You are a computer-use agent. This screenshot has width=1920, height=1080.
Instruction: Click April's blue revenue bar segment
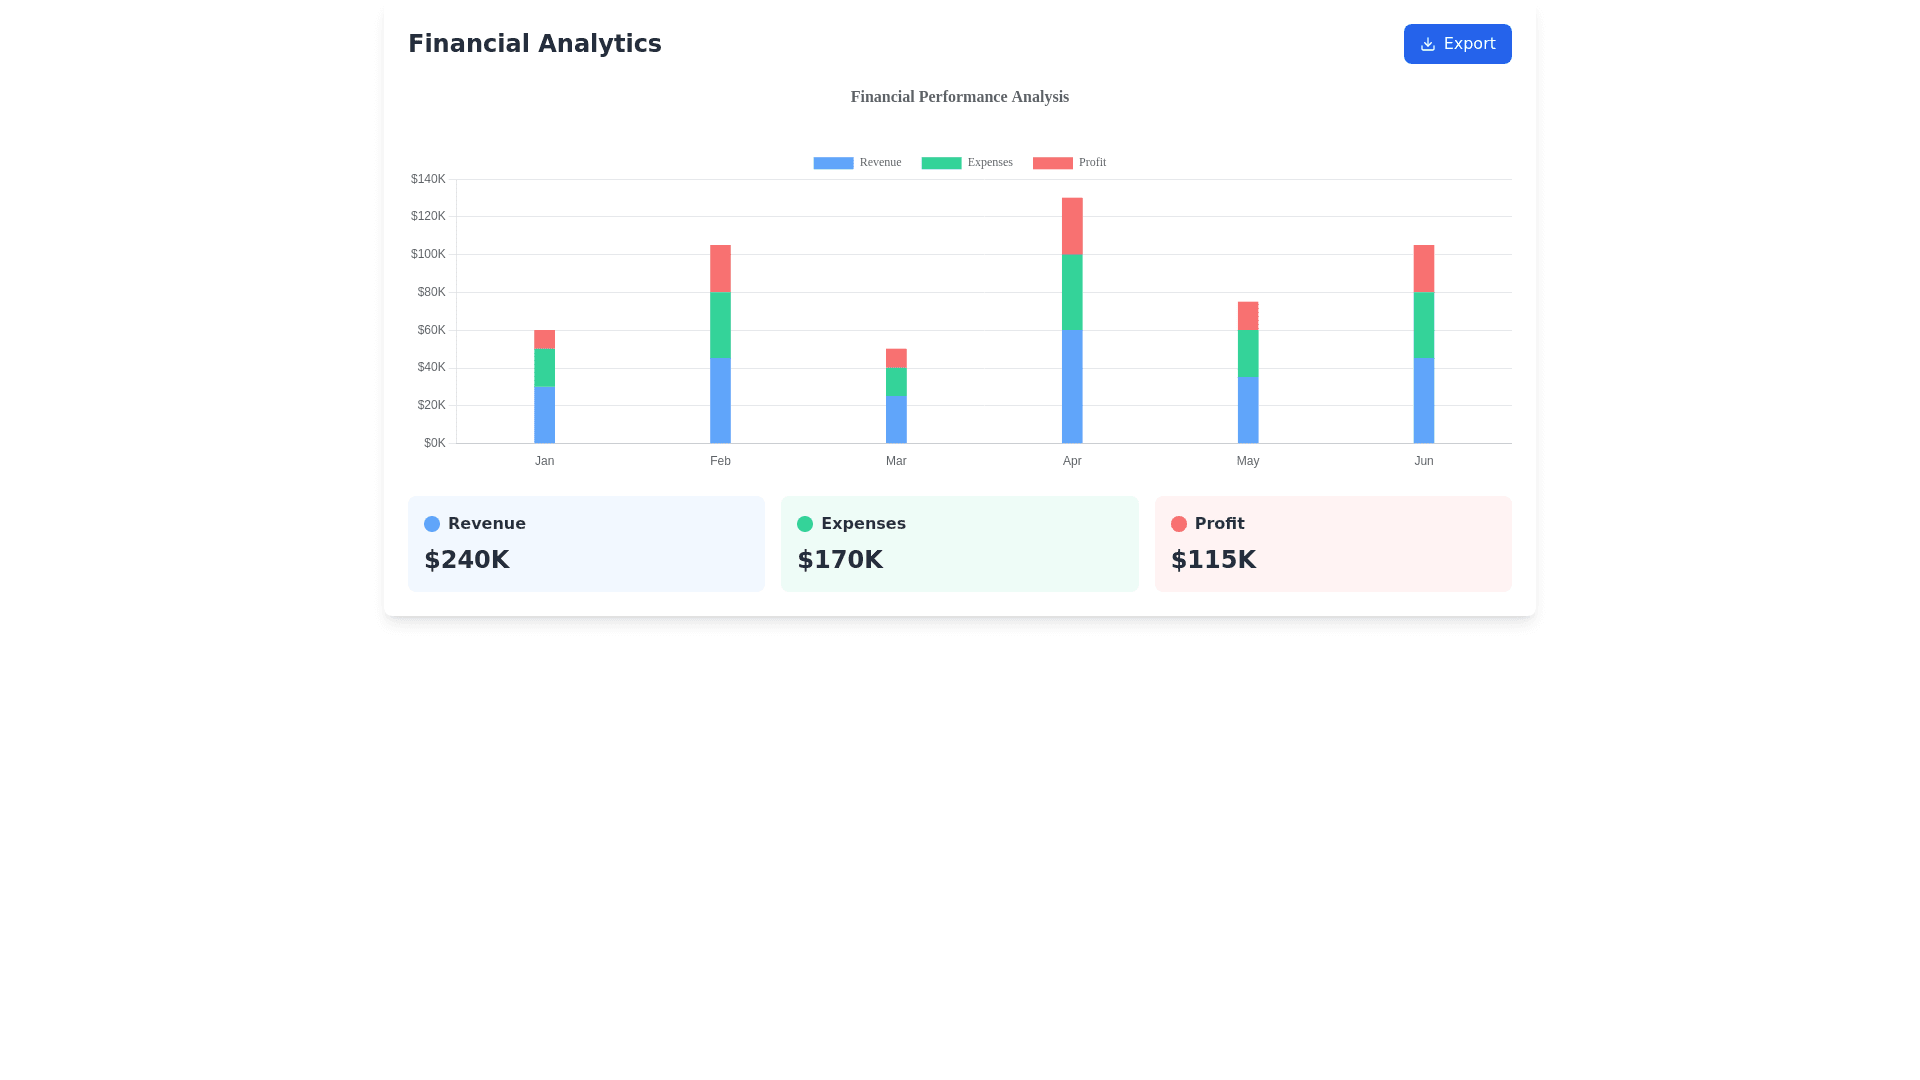pyautogui.click(x=1072, y=386)
